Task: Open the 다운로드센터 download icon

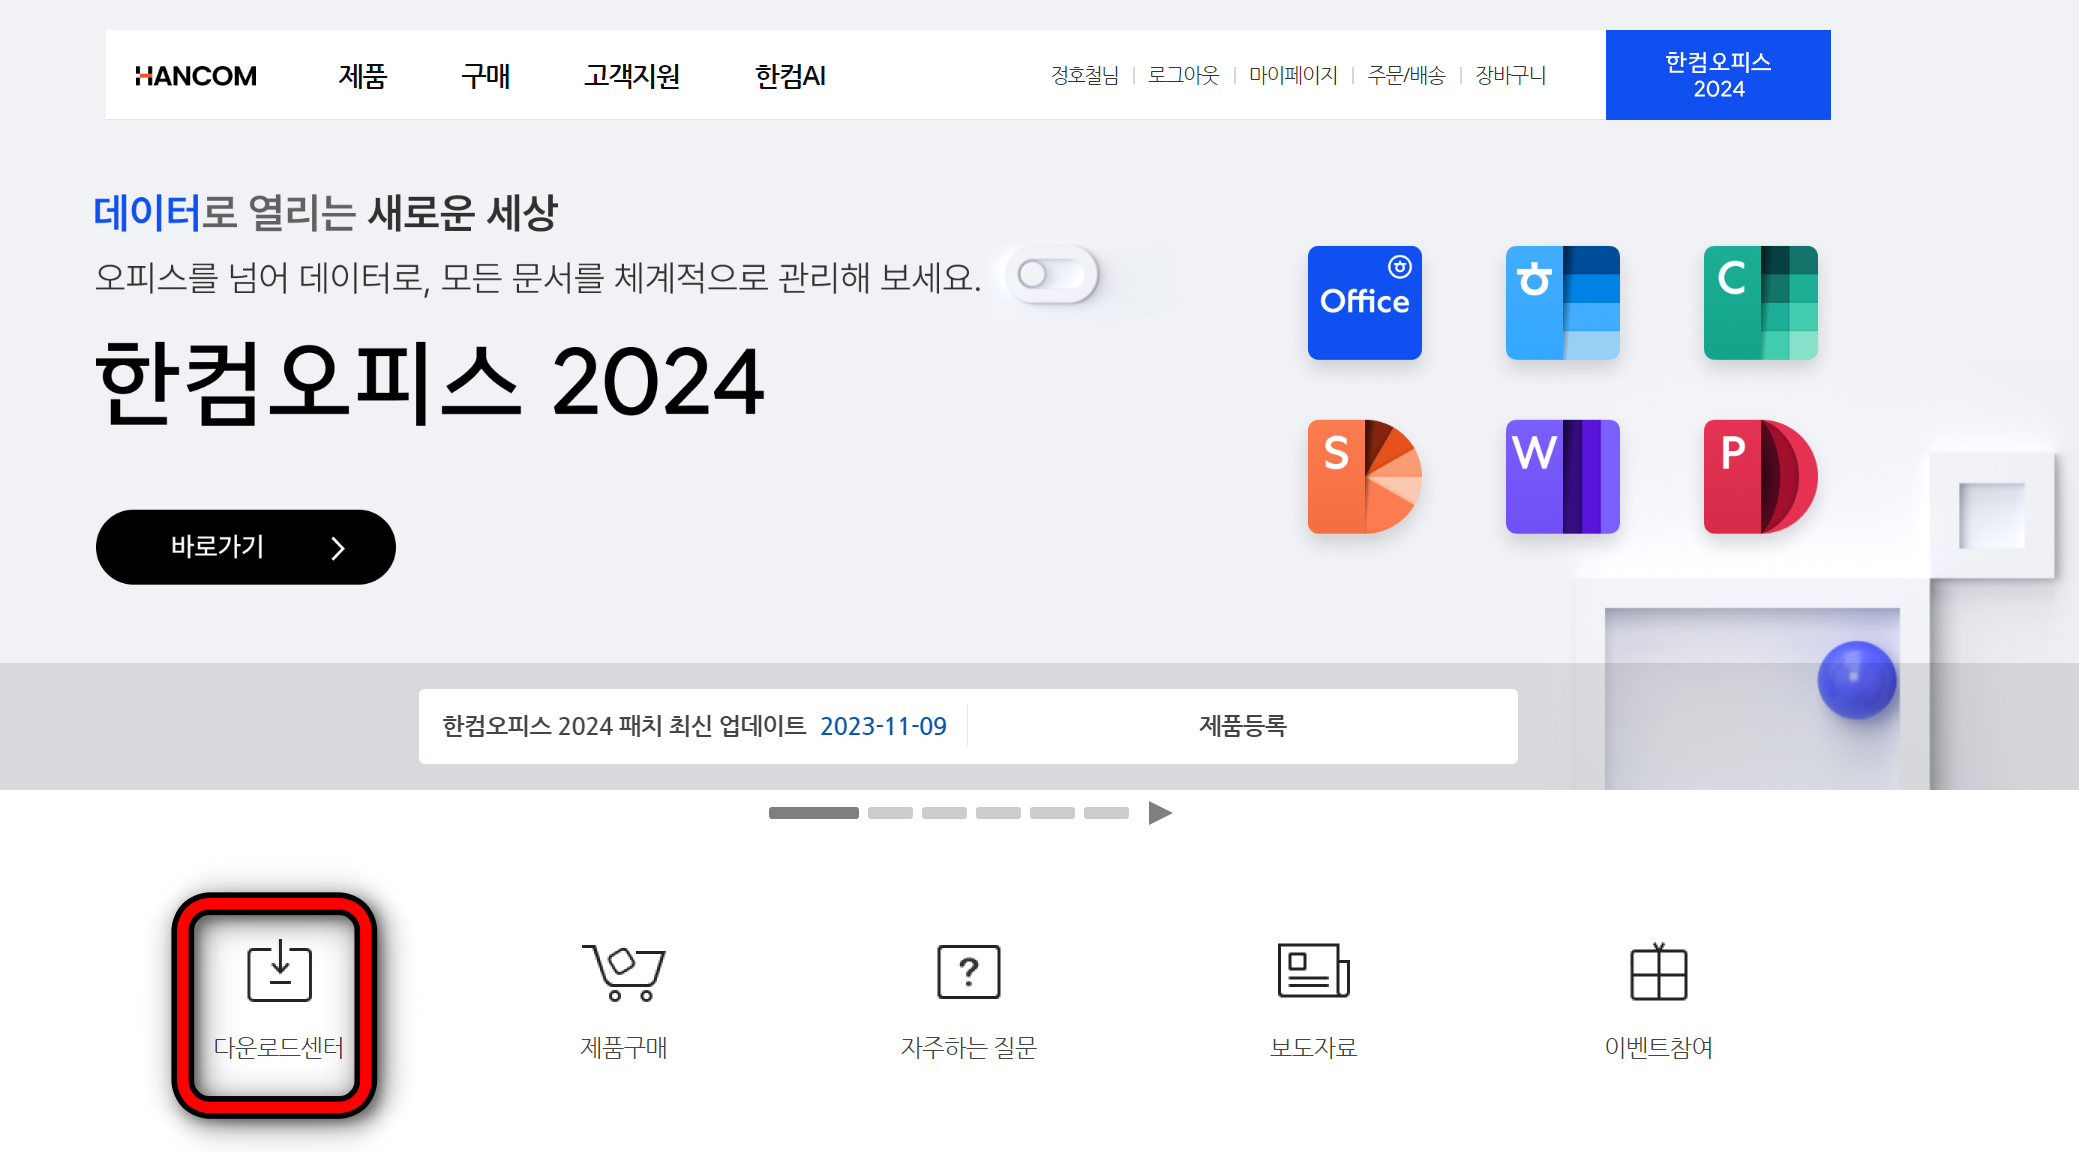Action: (279, 973)
